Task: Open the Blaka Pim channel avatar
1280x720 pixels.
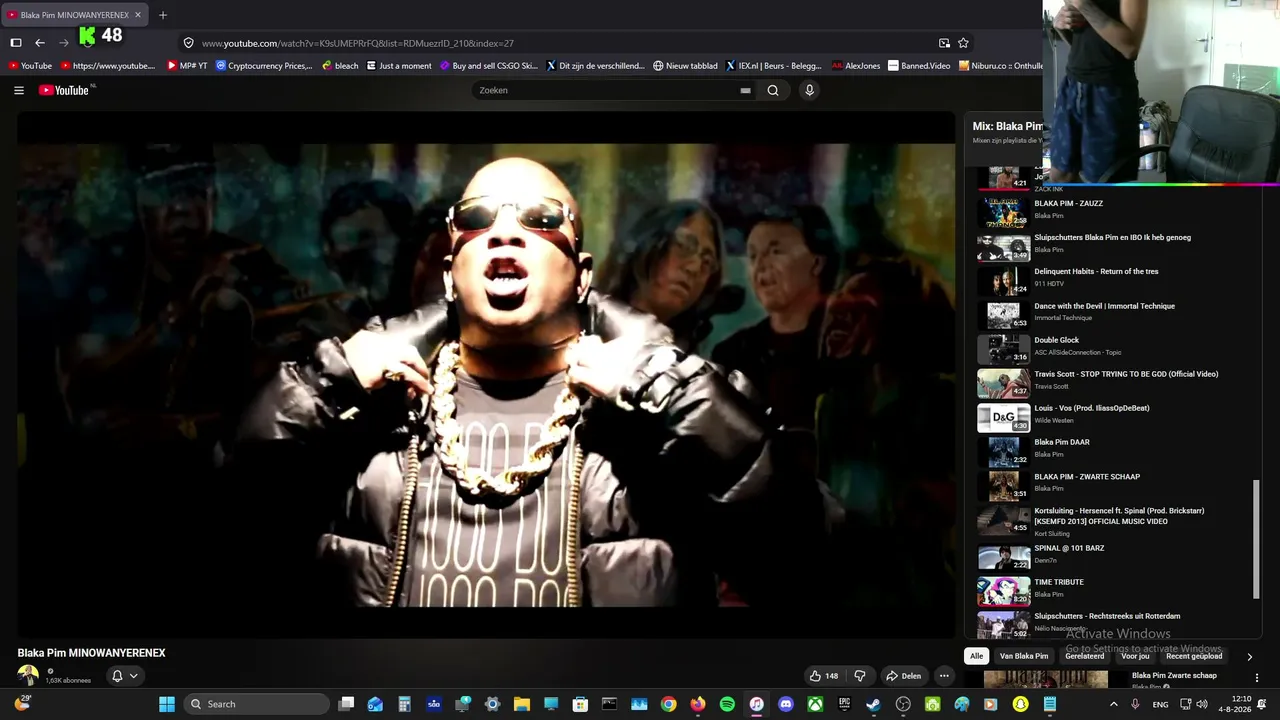Action: (x=28, y=676)
